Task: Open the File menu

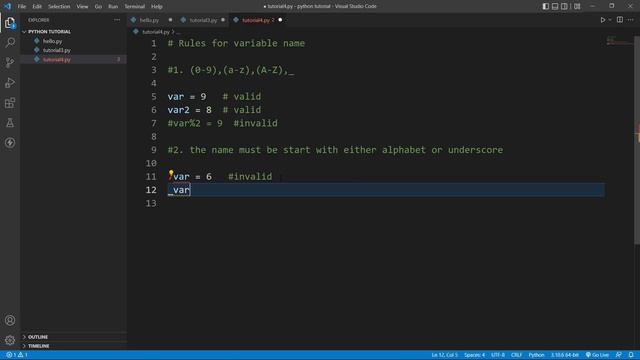Action: coord(22,6)
